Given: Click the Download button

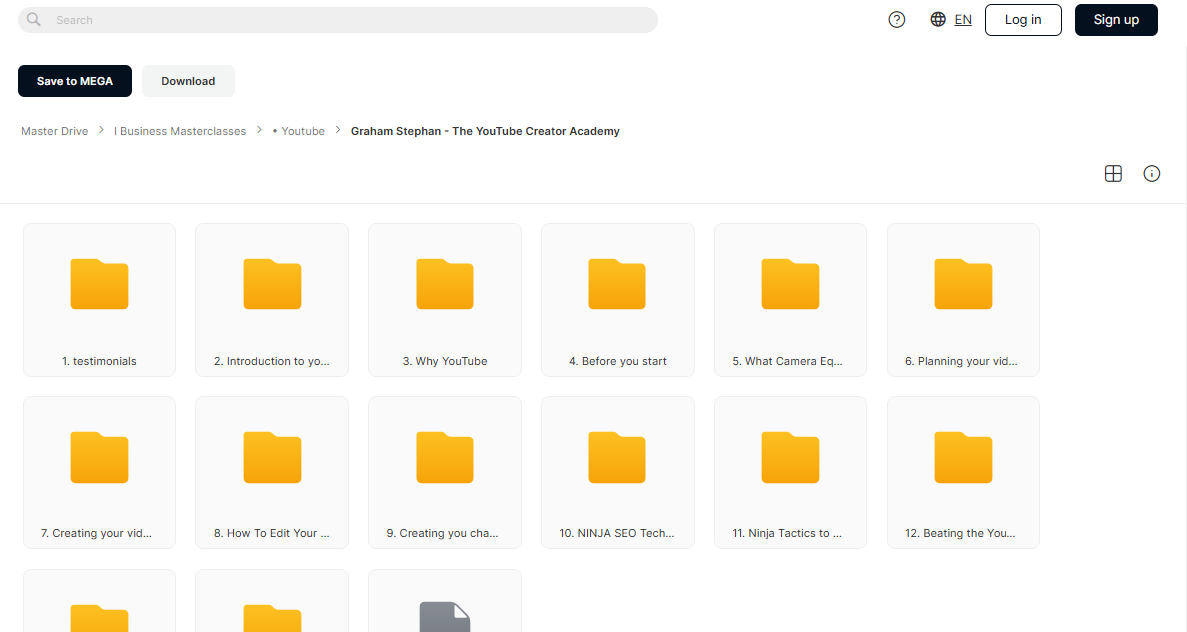Looking at the screenshot, I should click(x=188, y=81).
